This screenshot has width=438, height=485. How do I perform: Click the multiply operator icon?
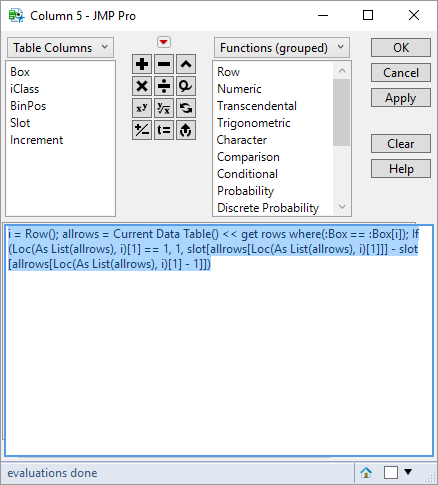click(x=142, y=86)
